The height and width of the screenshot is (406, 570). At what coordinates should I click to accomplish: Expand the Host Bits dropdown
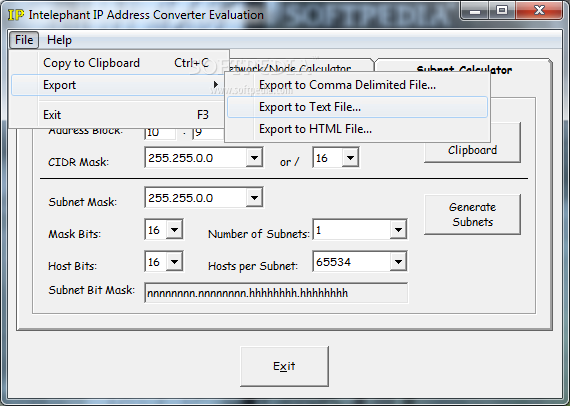[x=174, y=262]
